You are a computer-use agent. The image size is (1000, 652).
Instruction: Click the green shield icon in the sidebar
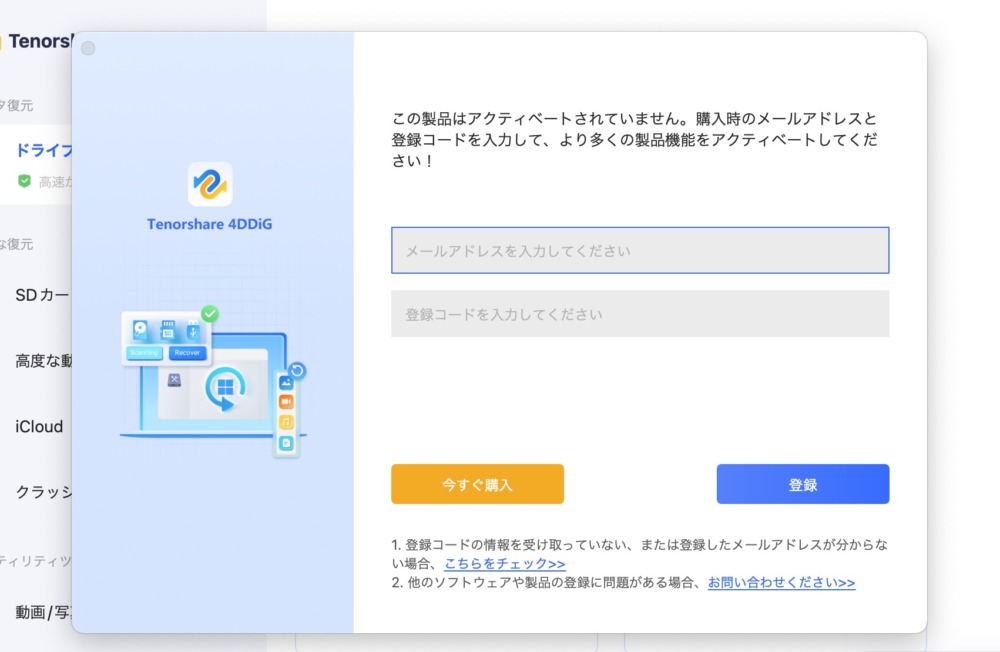click(24, 181)
